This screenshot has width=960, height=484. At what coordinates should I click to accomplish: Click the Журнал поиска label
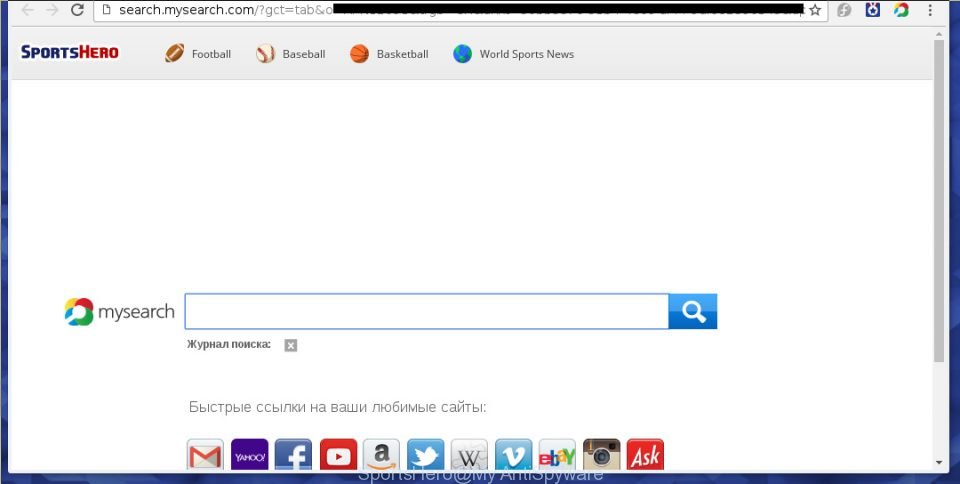pyautogui.click(x=229, y=344)
